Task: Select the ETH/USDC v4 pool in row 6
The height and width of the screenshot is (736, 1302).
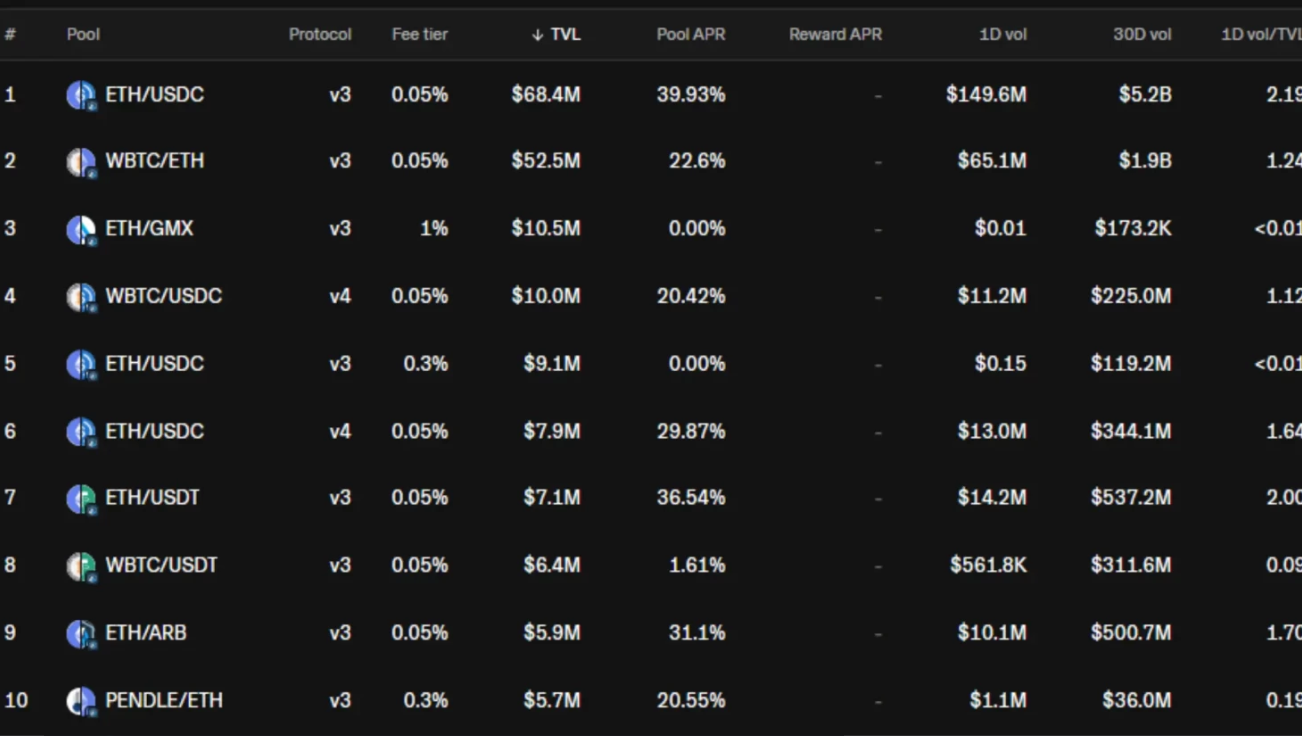Action: tap(651, 431)
